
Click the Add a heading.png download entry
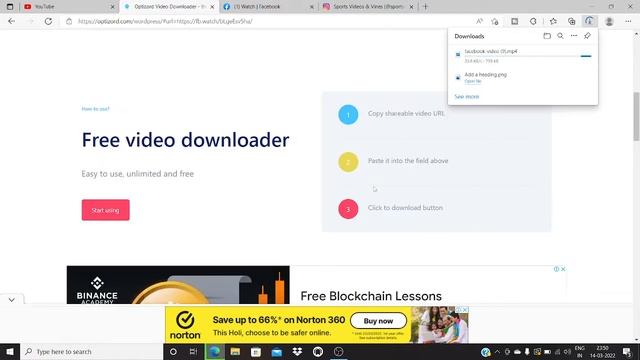[523, 78]
